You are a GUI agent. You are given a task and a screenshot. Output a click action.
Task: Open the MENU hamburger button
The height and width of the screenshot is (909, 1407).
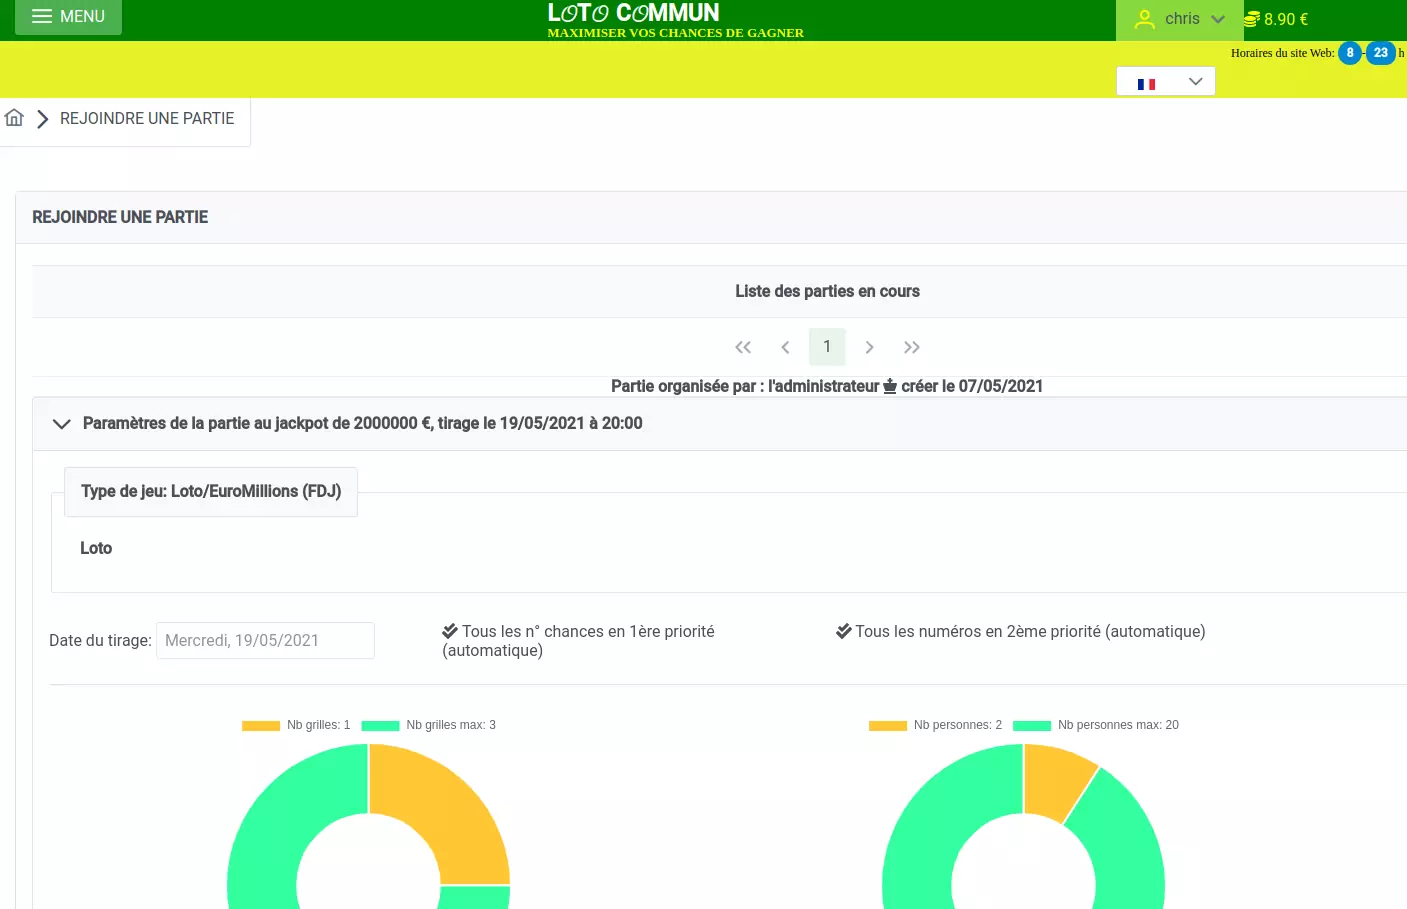coord(68,17)
